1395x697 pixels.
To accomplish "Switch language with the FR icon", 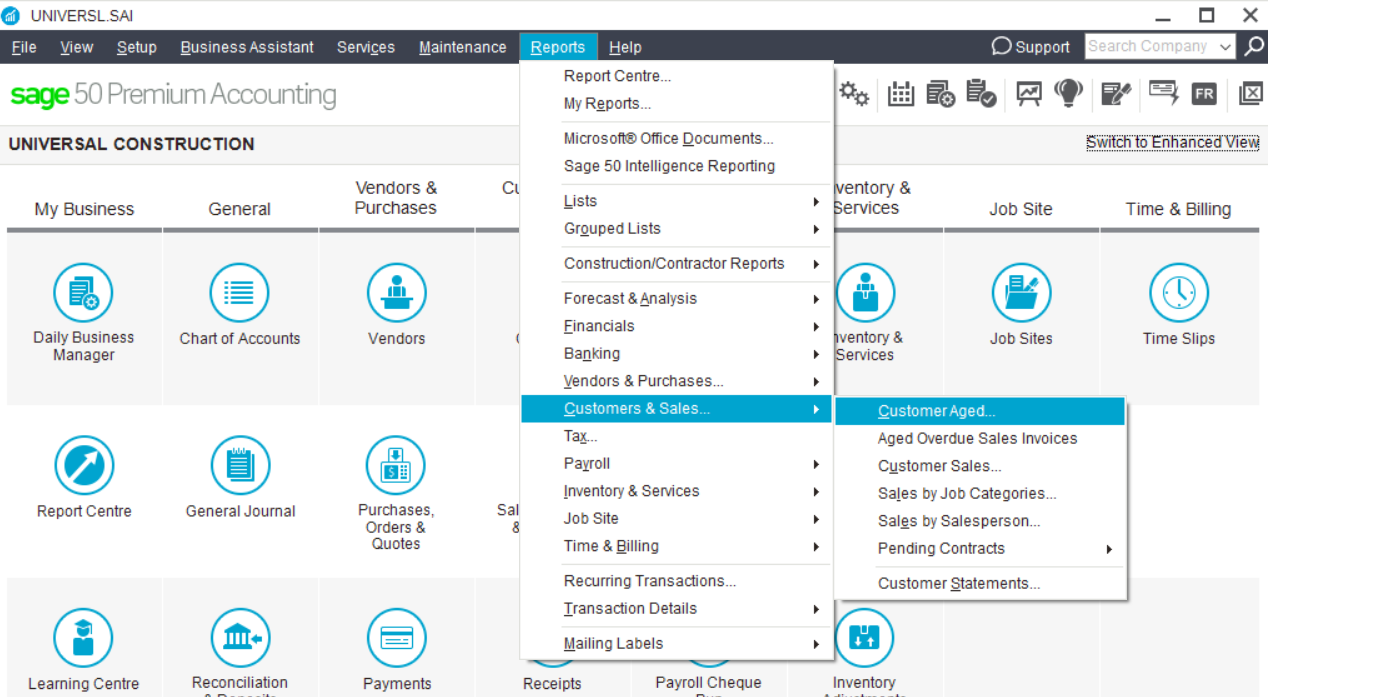I will (1204, 94).
